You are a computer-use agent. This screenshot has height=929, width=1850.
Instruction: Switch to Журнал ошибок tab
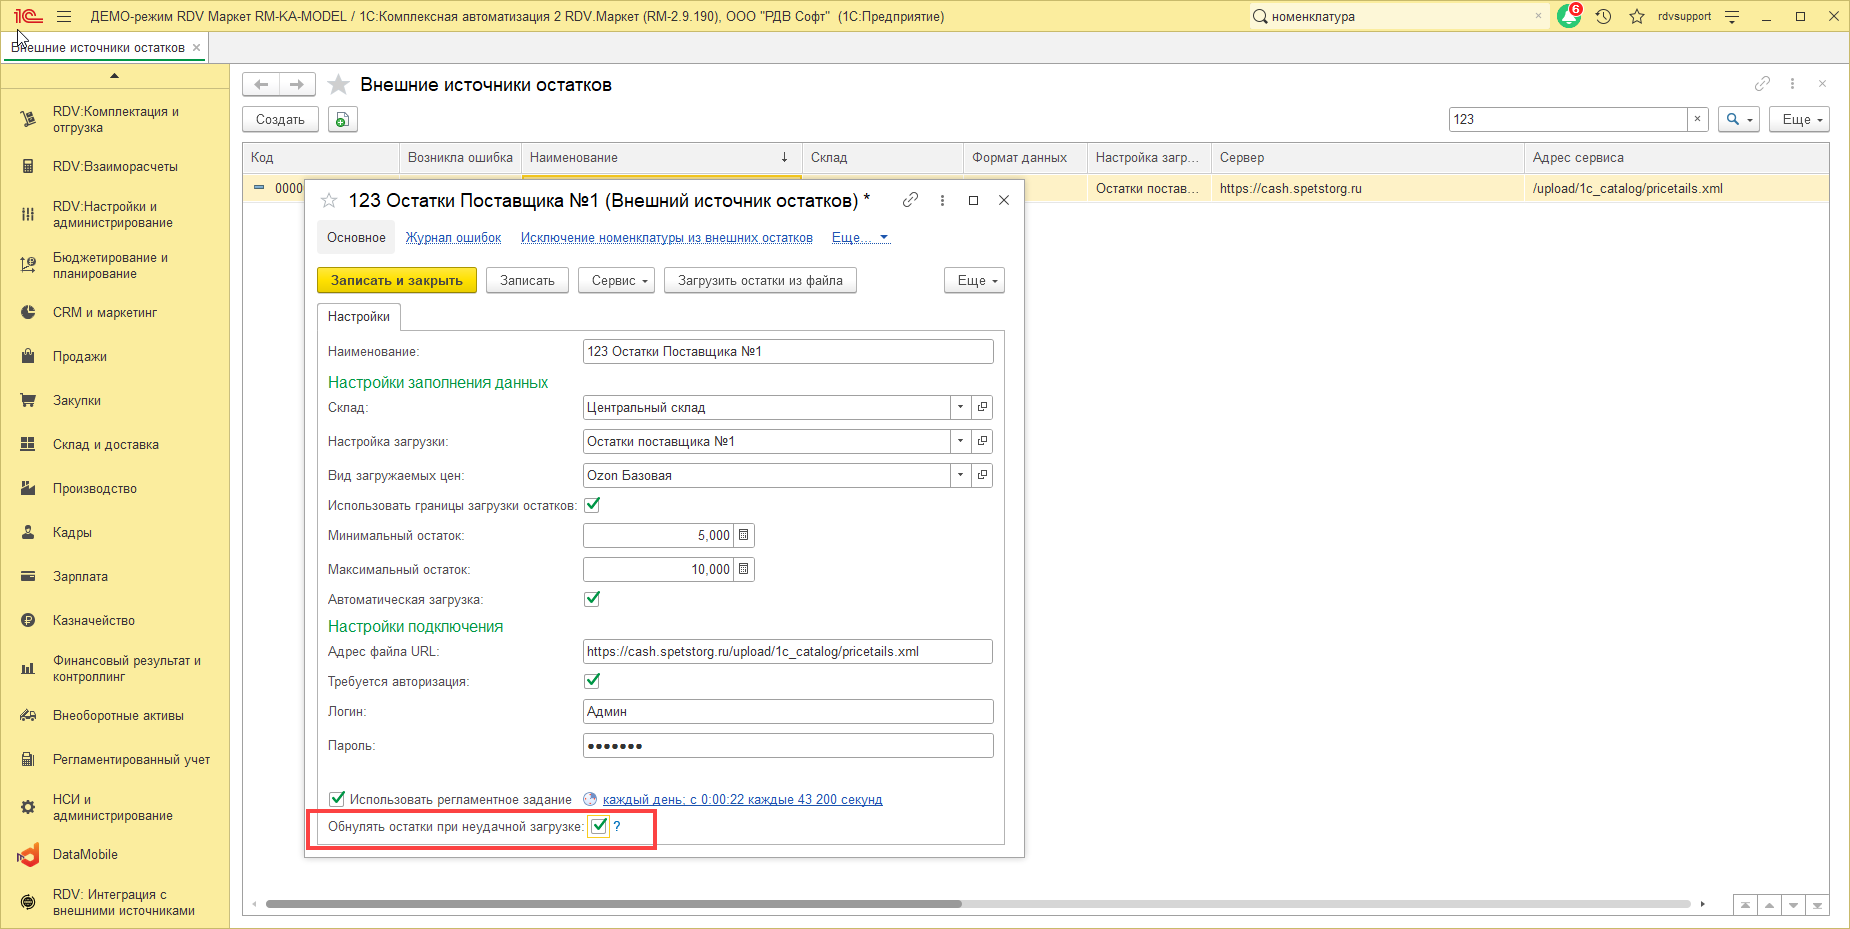[x=453, y=238]
